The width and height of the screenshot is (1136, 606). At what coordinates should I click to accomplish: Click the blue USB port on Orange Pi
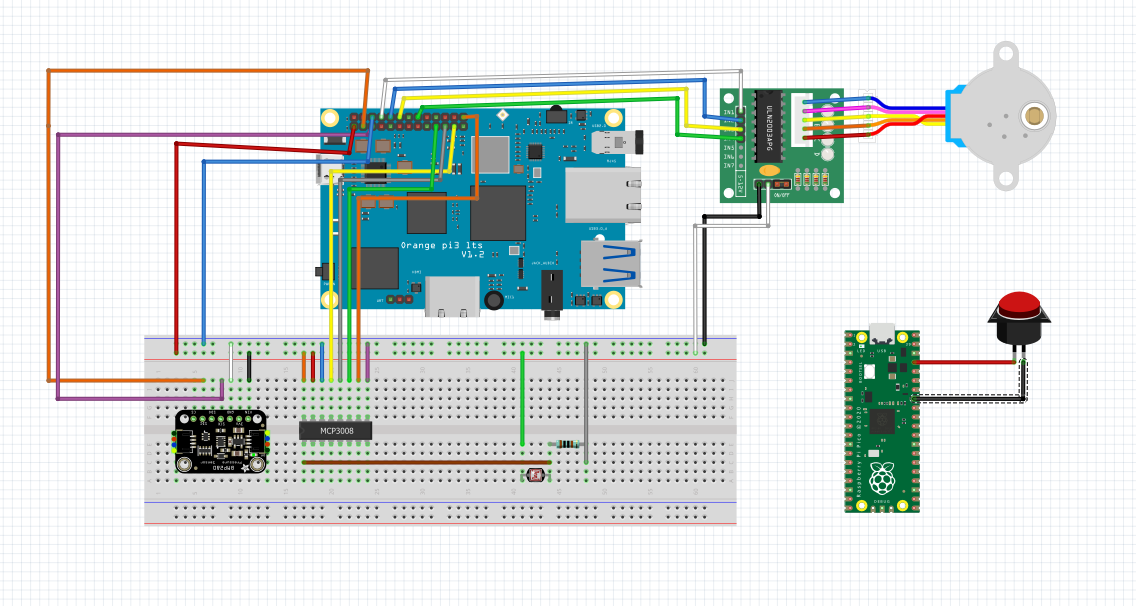coord(611,264)
